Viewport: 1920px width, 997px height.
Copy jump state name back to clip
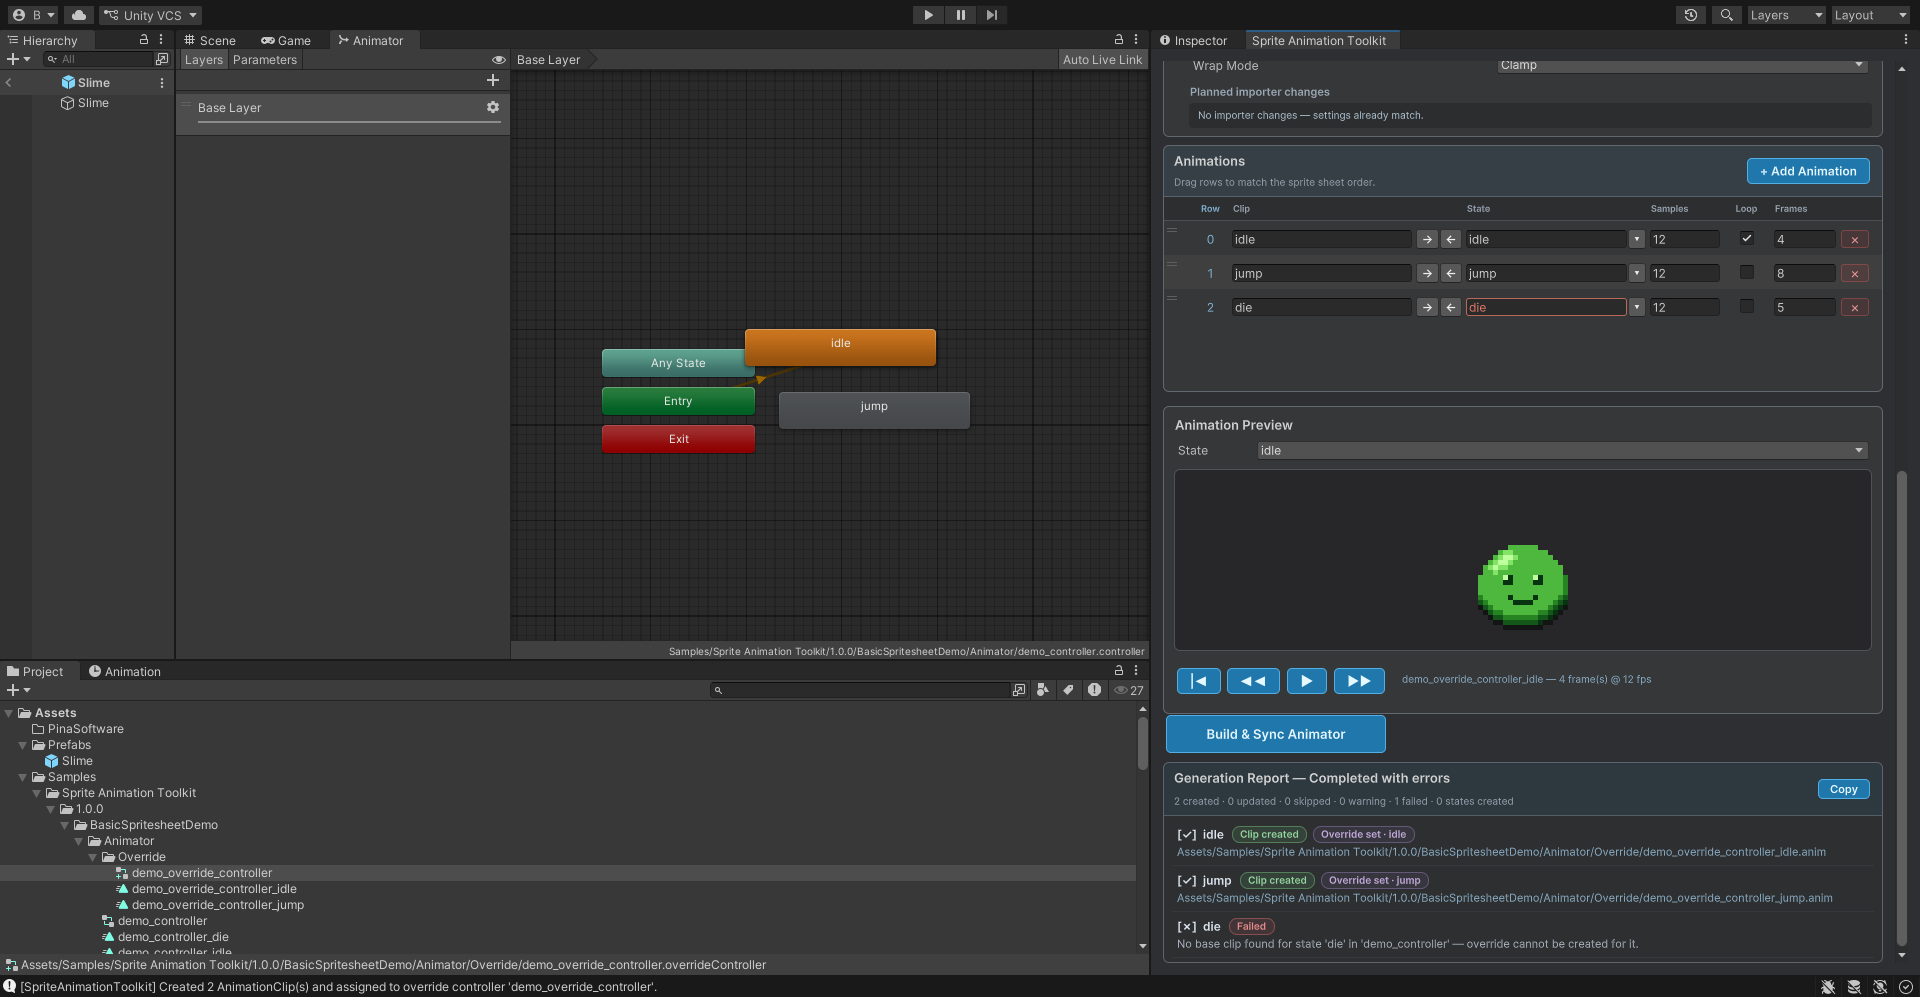[x=1451, y=274]
